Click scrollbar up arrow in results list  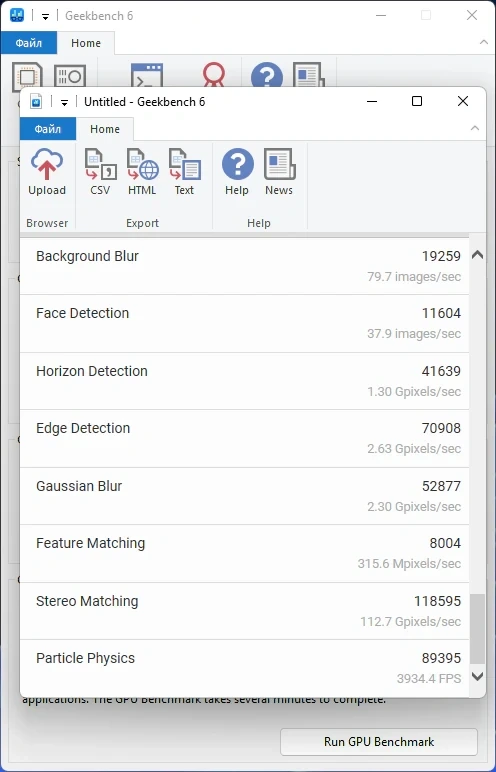[x=477, y=255]
